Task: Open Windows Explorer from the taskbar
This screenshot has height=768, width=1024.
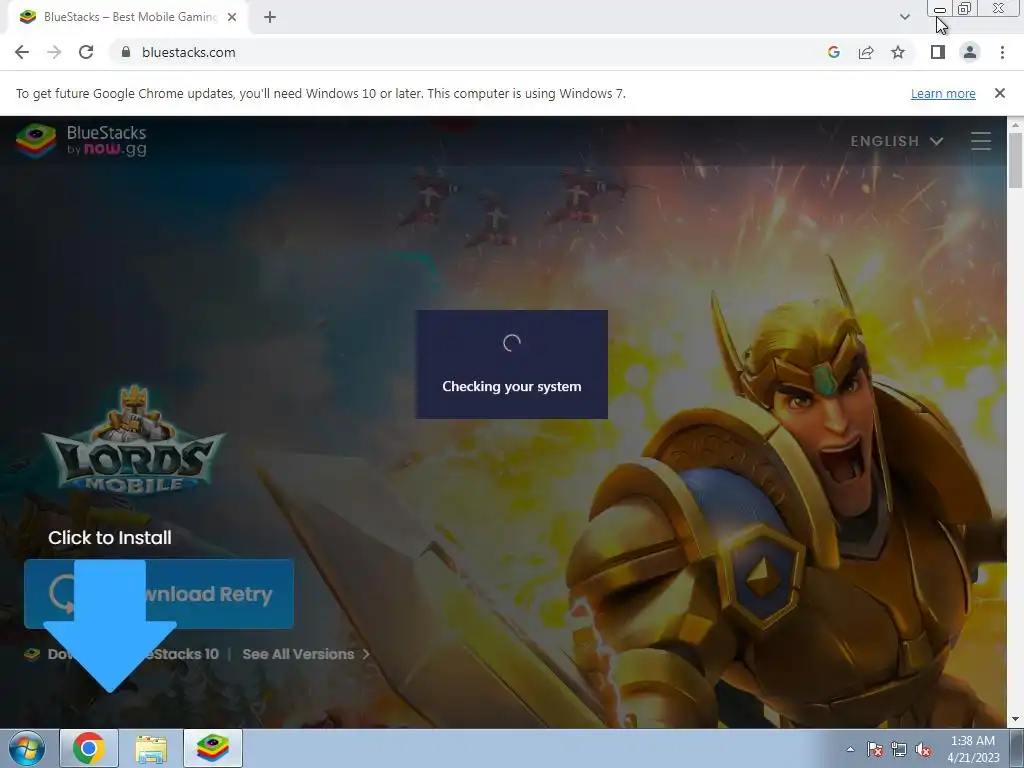Action: point(151,748)
